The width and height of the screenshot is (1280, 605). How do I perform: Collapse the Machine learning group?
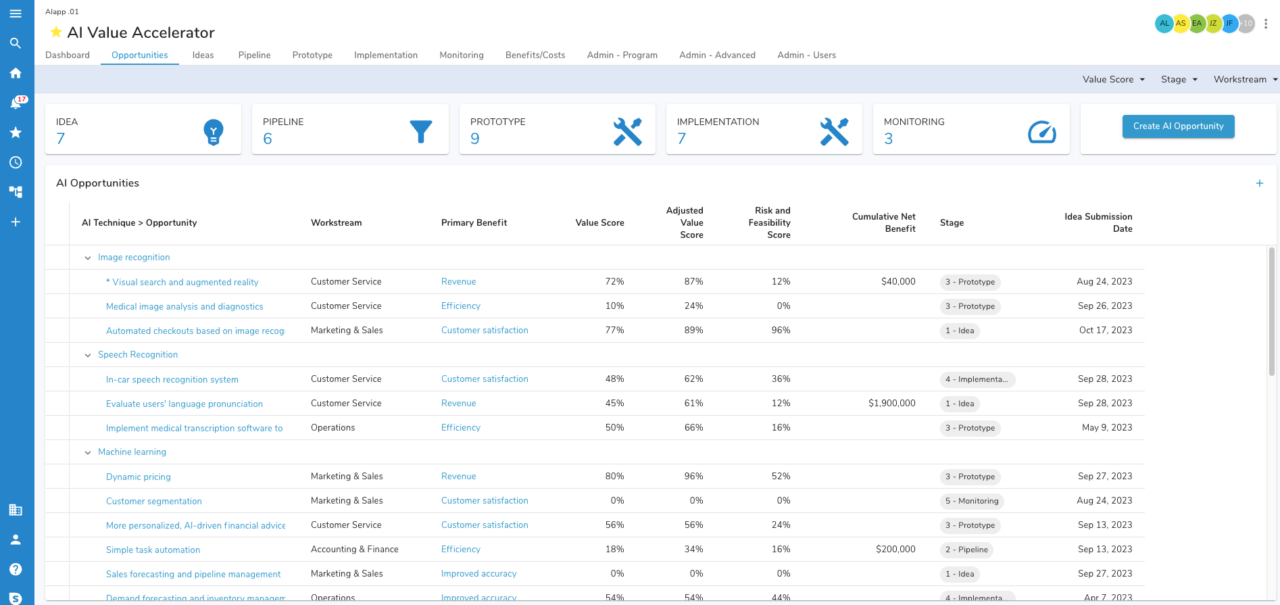coord(88,451)
